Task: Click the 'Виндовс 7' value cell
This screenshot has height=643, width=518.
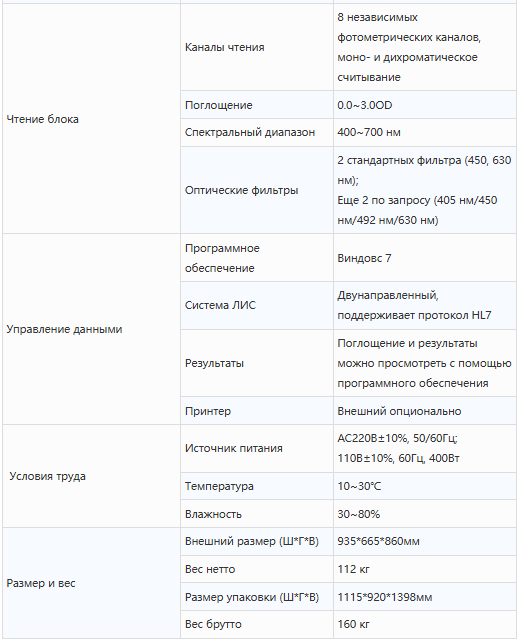Action: click(x=424, y=258)
